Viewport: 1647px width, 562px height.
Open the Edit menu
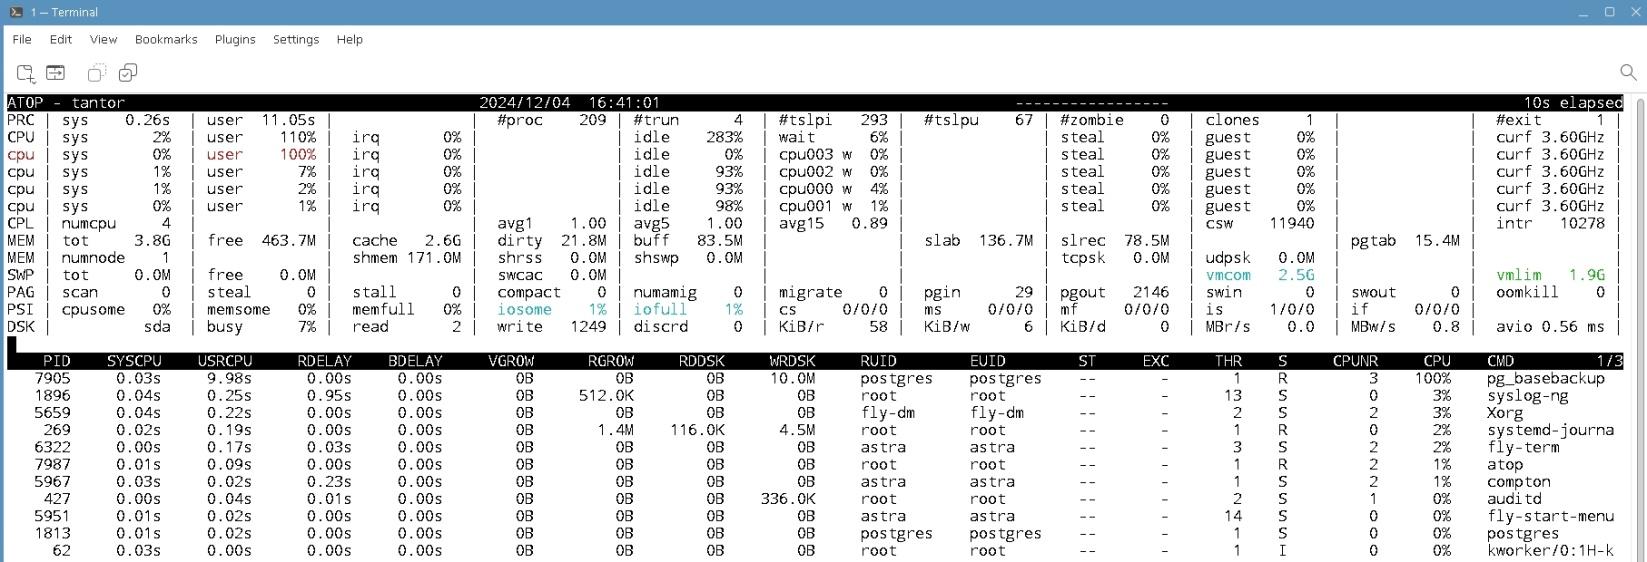click(61, 39)
